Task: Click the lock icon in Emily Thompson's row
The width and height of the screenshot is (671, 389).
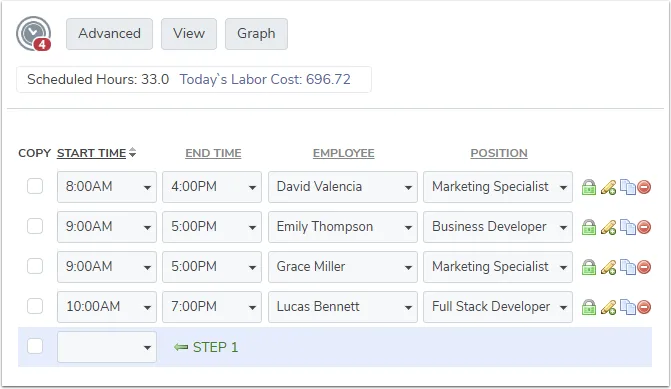Action: coord(589,227)
